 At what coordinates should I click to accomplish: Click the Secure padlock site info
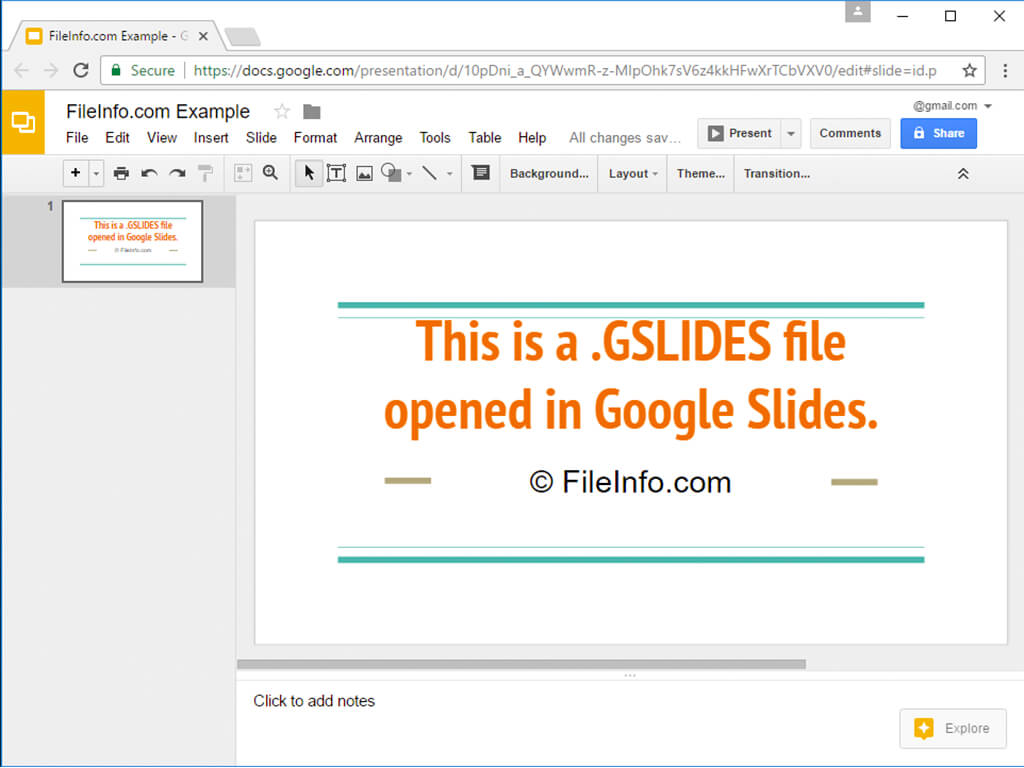(x=143, y=71)
